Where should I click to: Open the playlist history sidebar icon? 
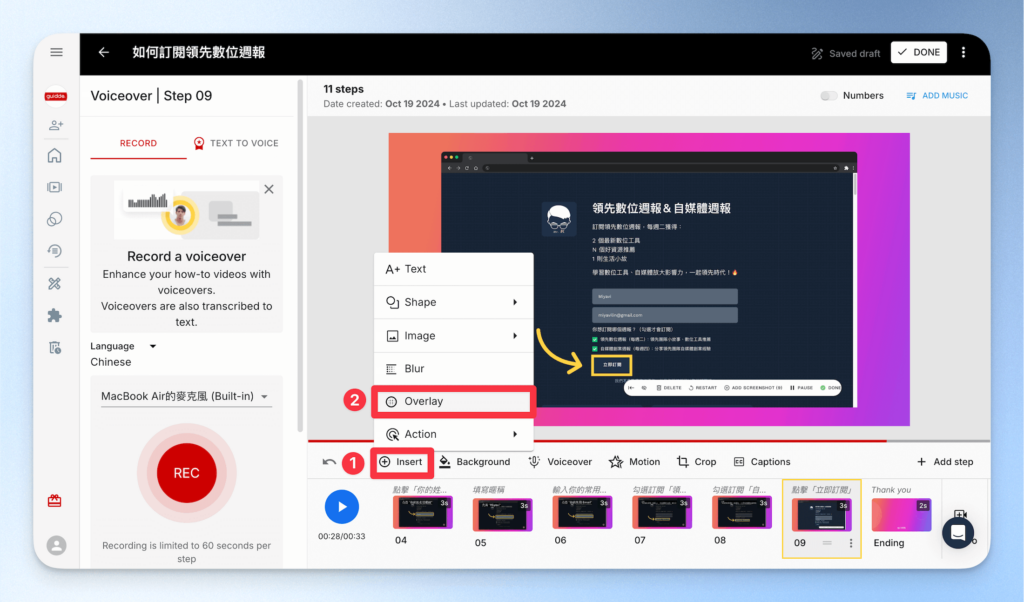55,251
